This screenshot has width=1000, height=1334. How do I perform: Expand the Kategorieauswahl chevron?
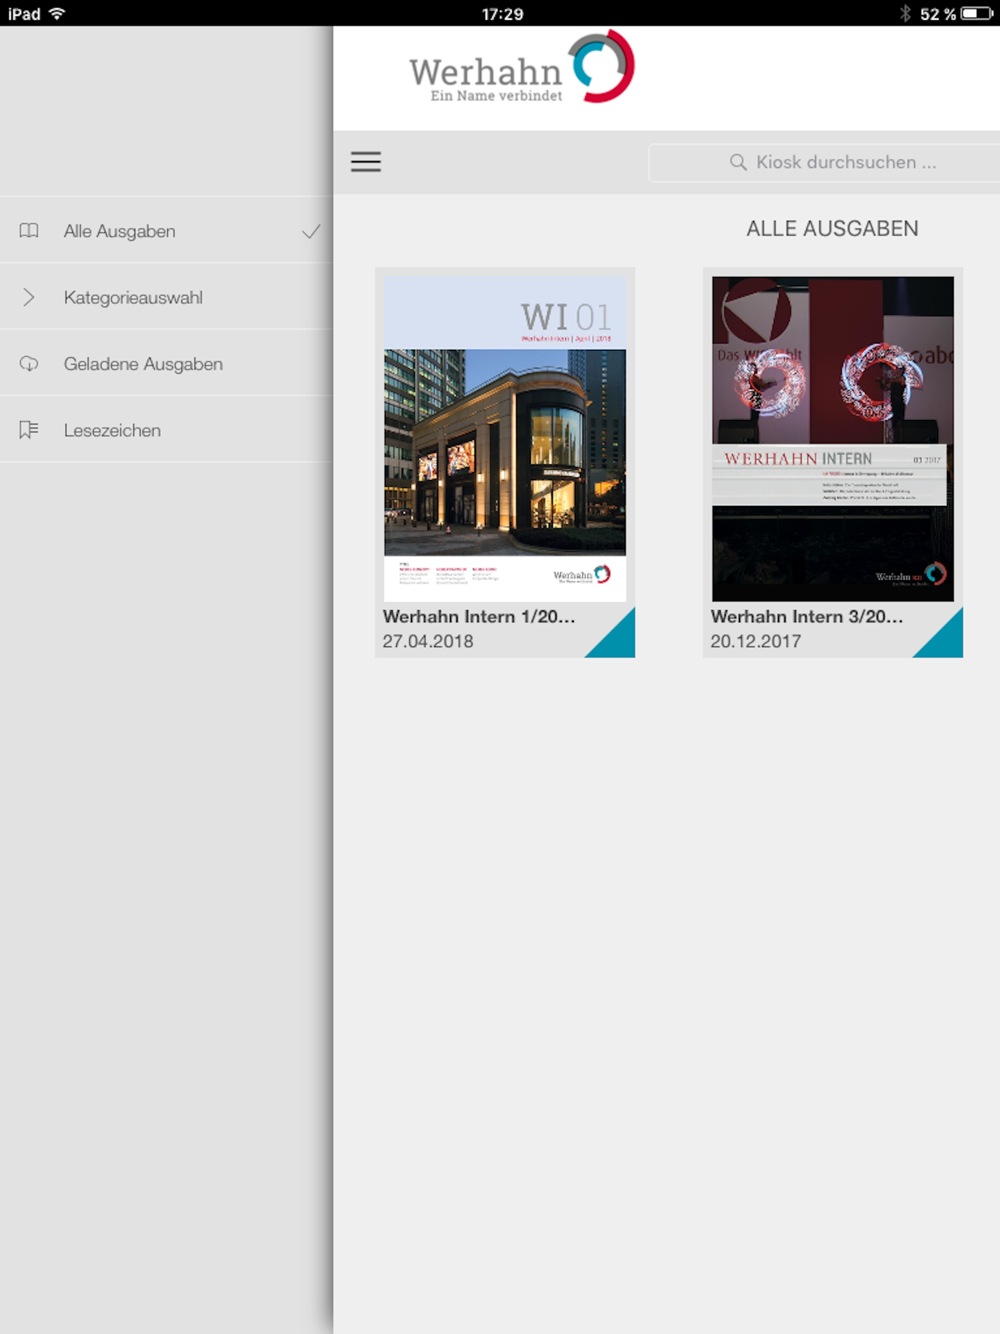29,297
